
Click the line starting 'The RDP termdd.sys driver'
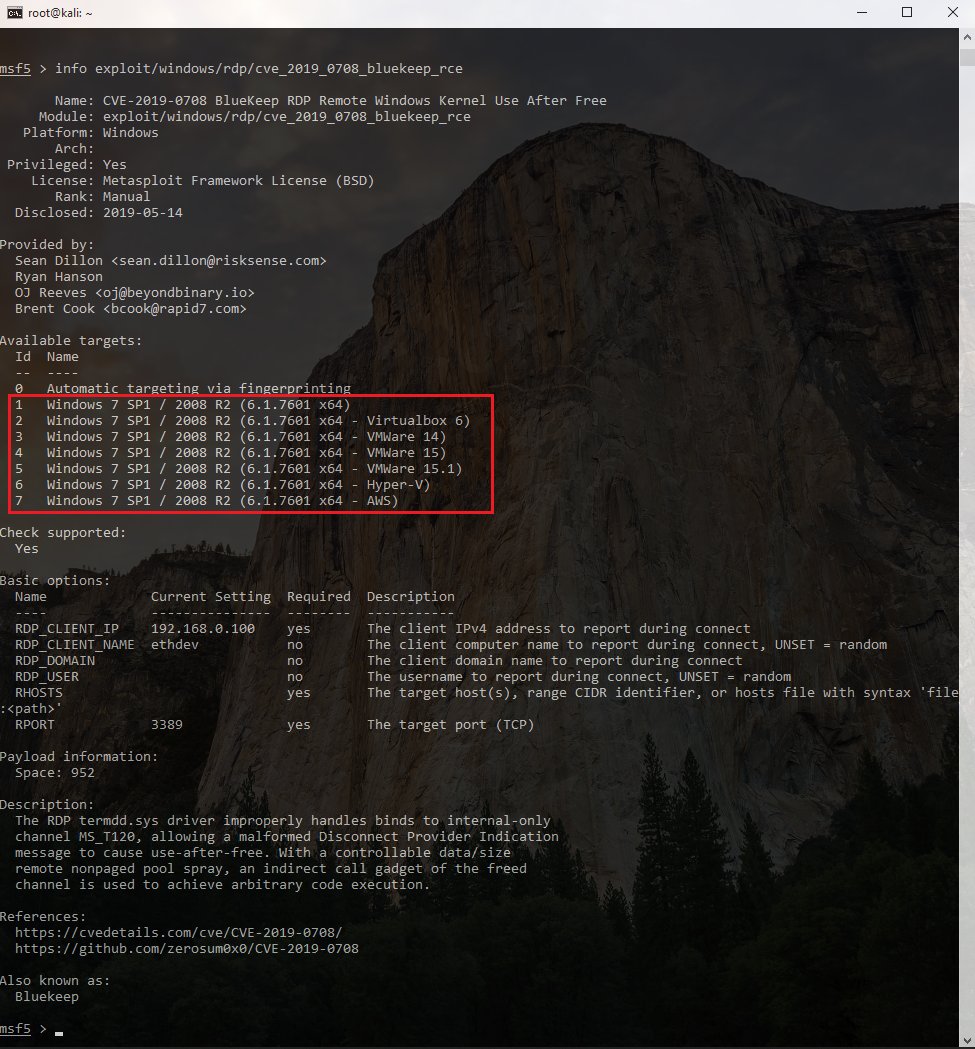pyautogui.click(x=282, y=821)
